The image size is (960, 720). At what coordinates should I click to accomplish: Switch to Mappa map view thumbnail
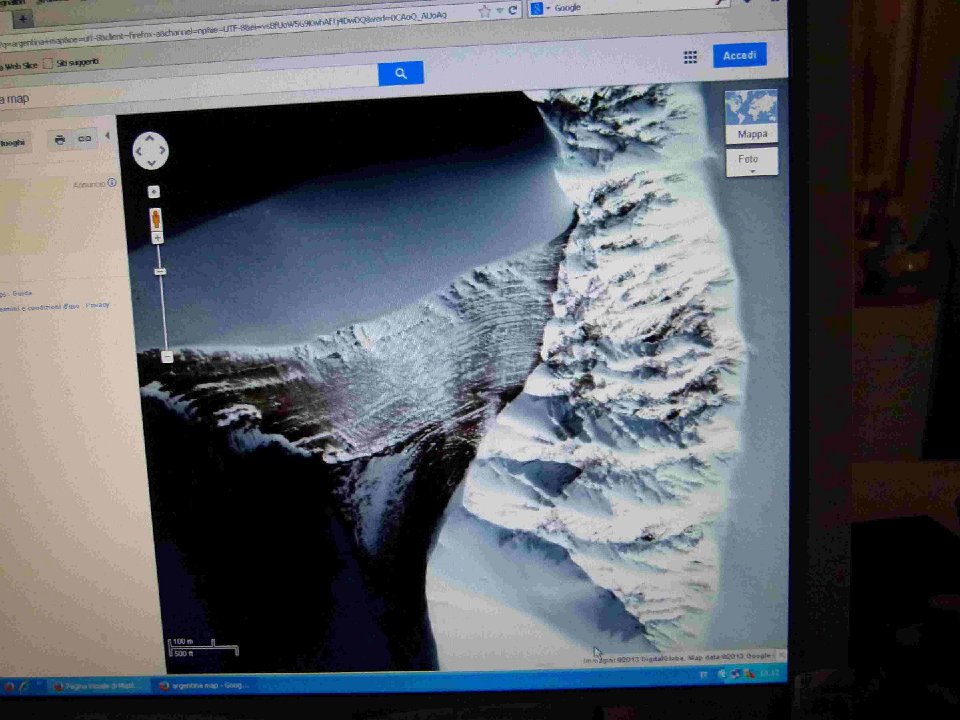pos(751,116)
